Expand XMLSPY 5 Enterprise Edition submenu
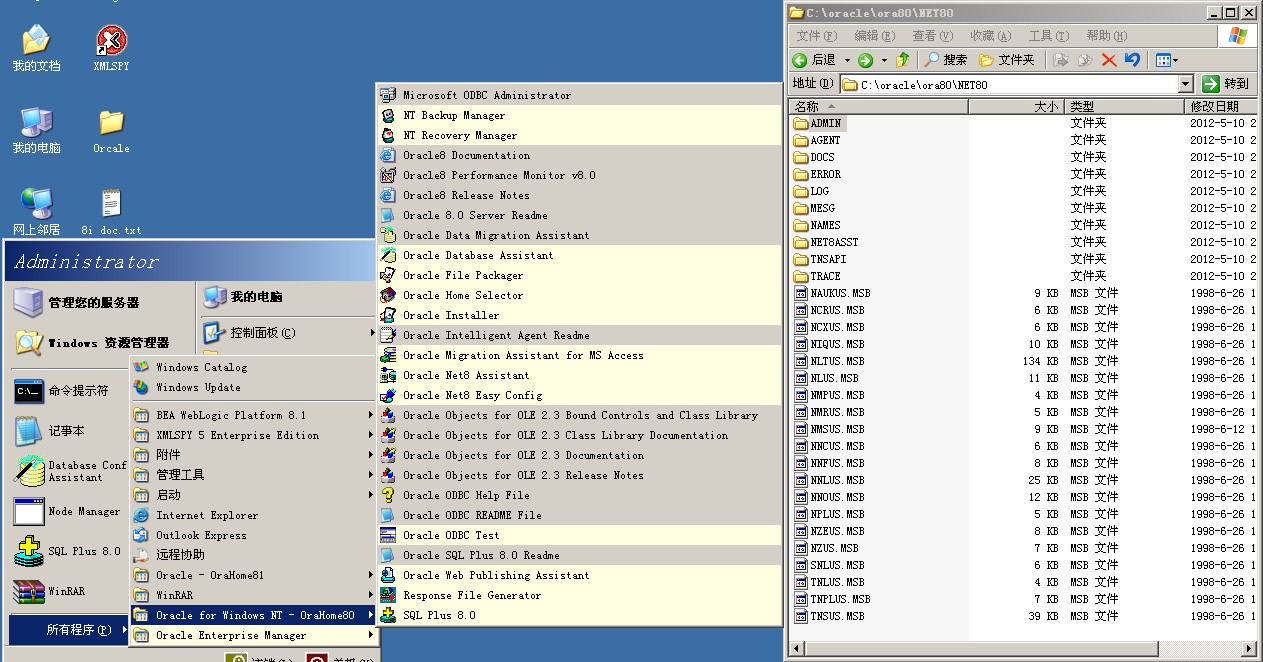 (x=253, y=435)
